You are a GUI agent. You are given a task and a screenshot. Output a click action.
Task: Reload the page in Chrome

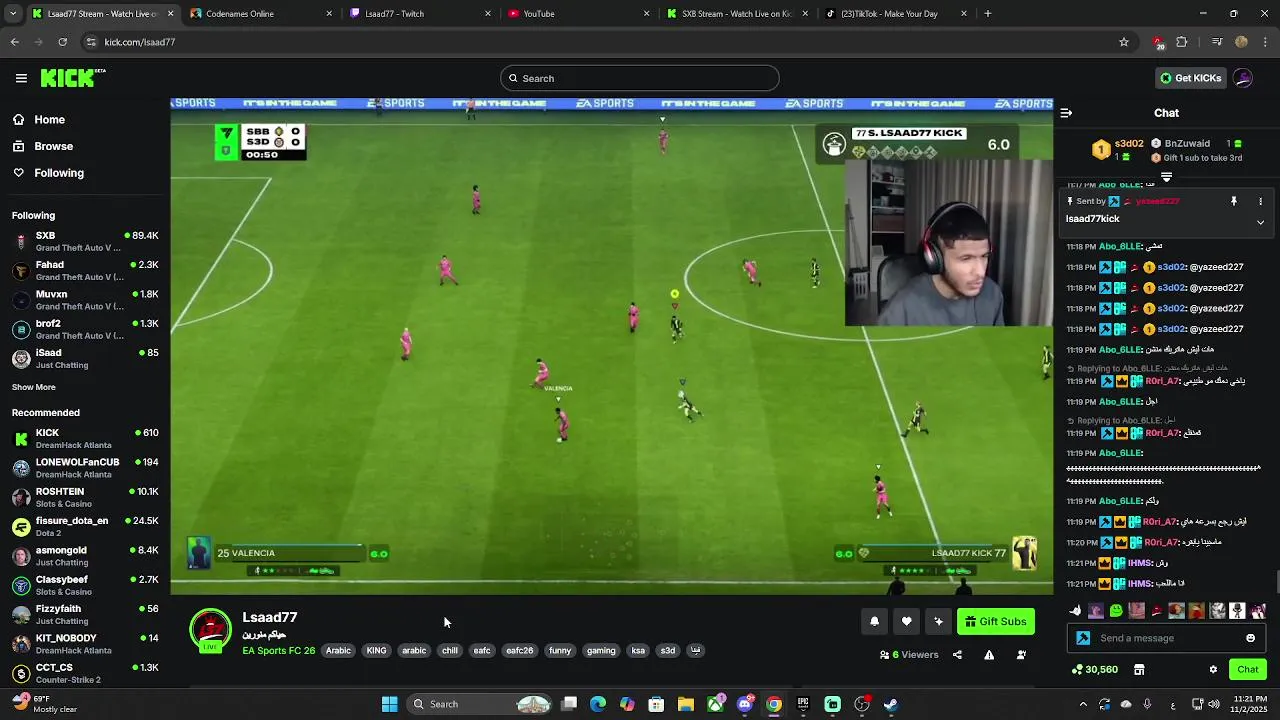click(62, 42)
